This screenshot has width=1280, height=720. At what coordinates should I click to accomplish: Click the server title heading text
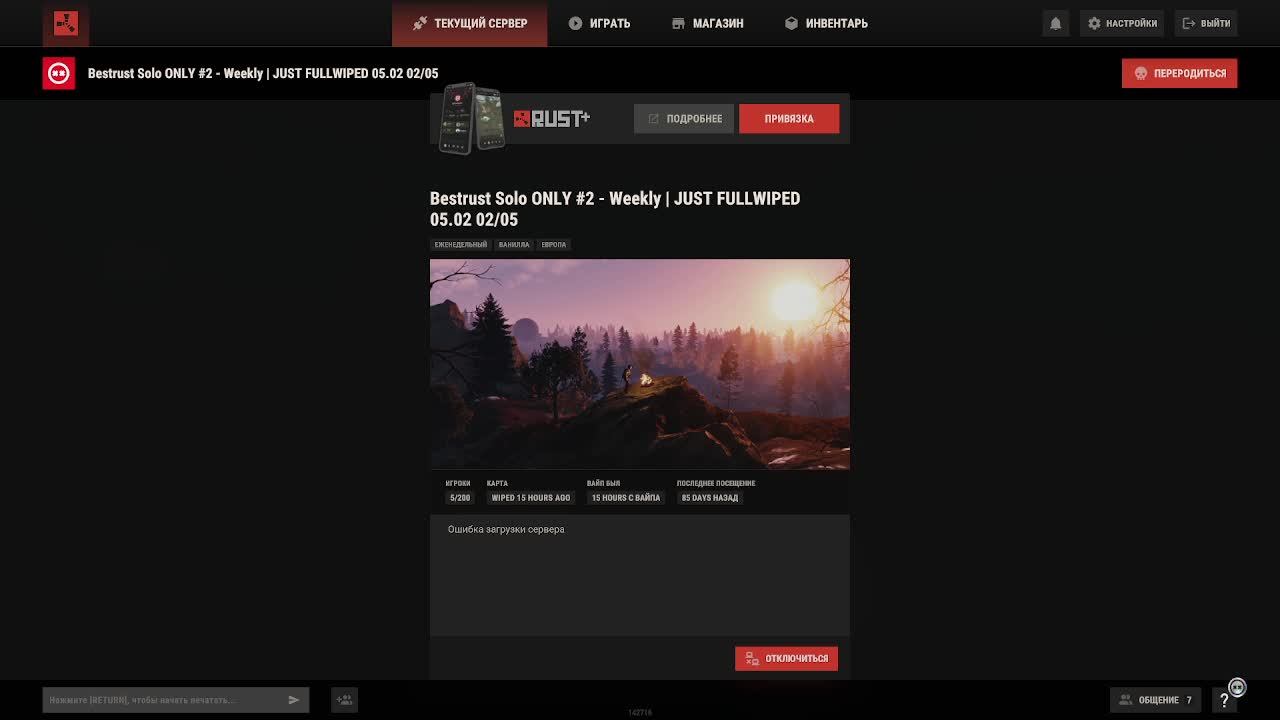tap(615, 209)
